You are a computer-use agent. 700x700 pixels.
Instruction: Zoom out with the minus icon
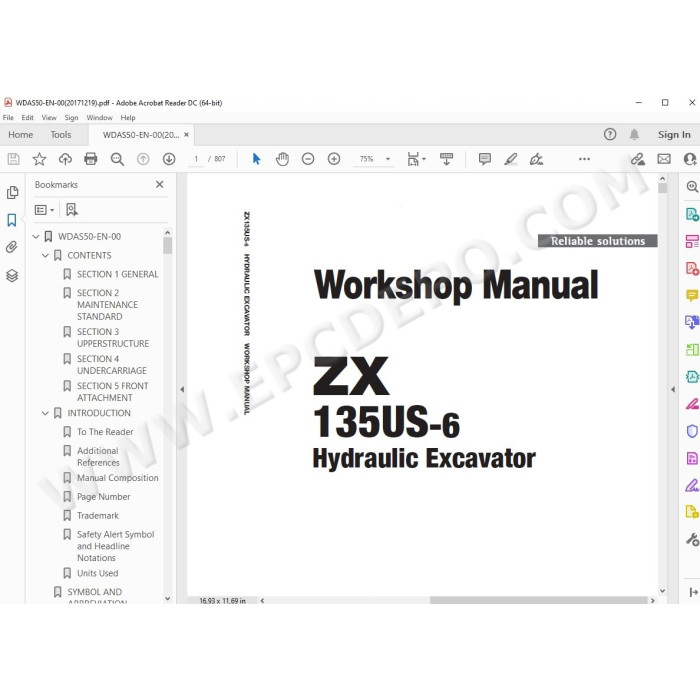(x=308, y=159)
